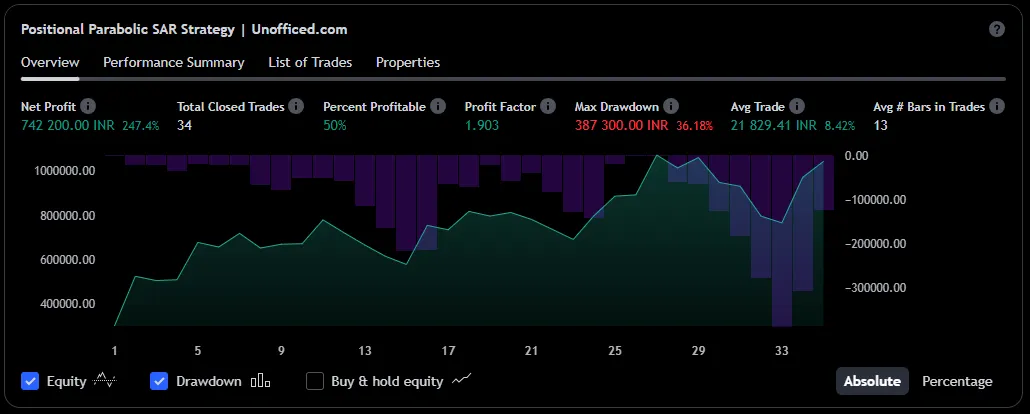Click the help question mark icon
1030x414 pixels.
click(997, 29)
